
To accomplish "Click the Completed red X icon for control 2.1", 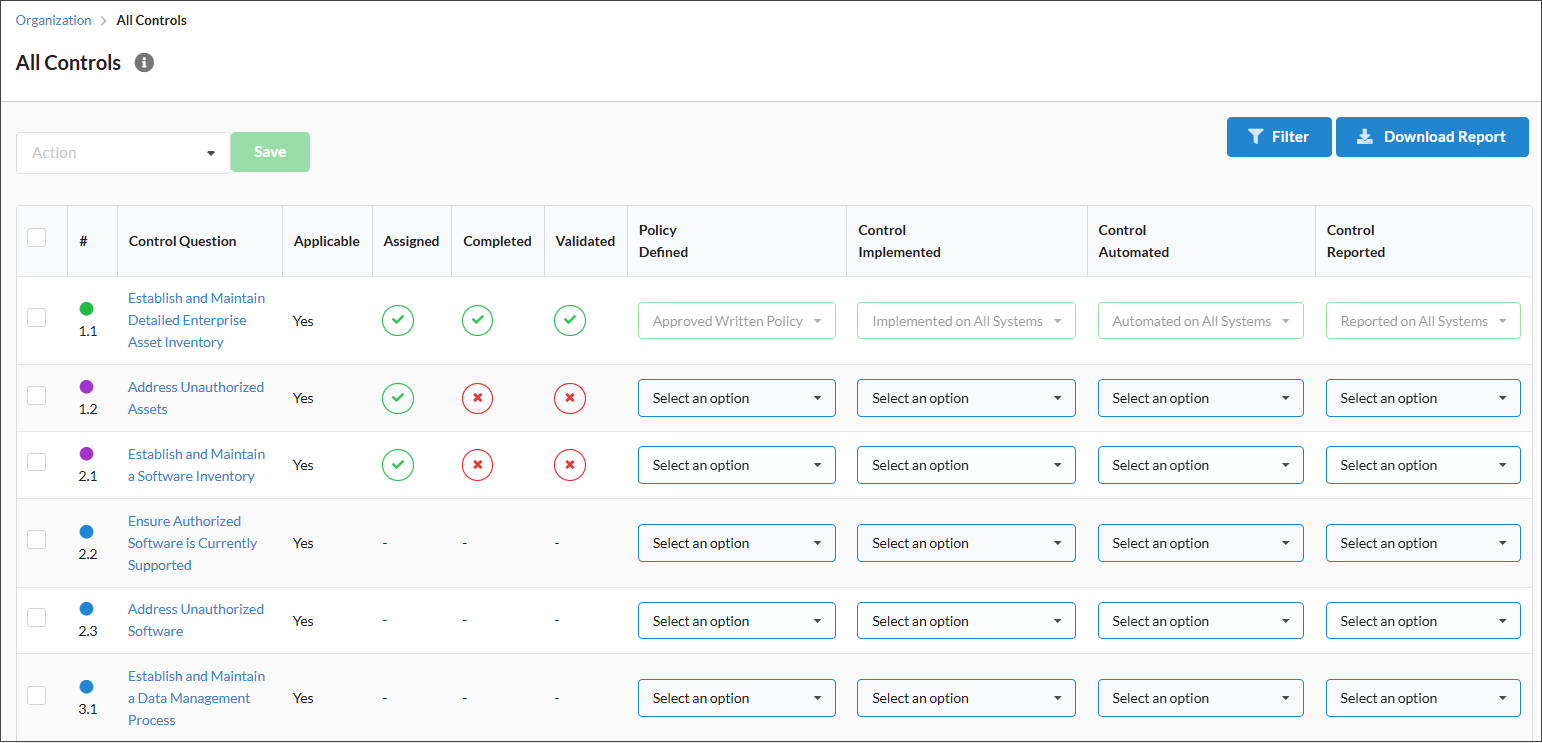I will pos(477,465).
